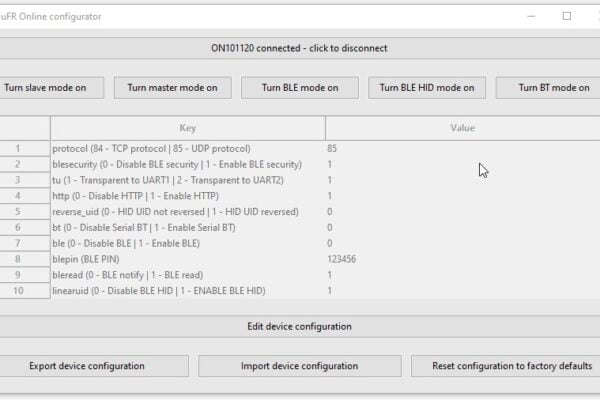Select the linearuid key cell
This screenshot has width=600, height=400.
(x=188, y=291)
